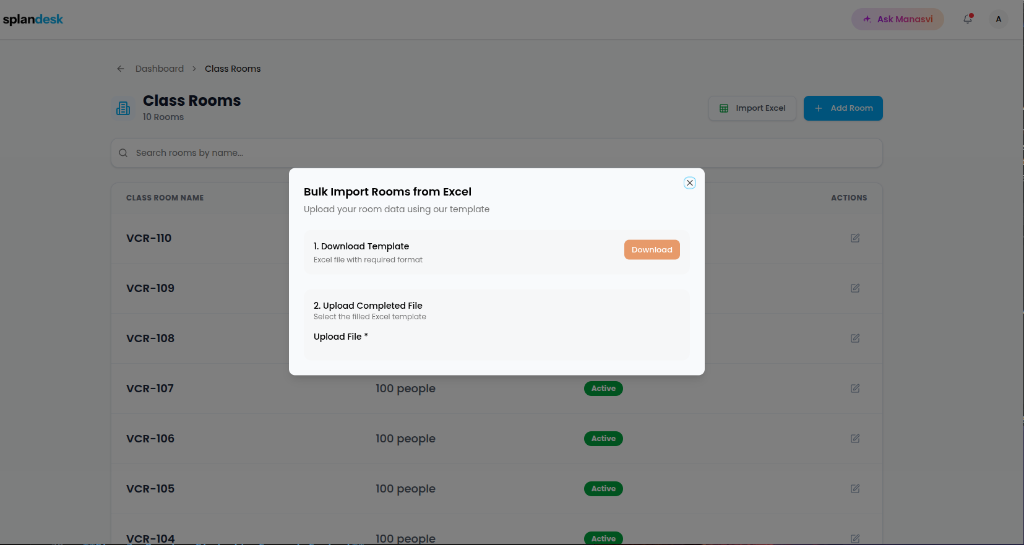Click the CLASS ROOM NAME column header

coord(165,198)
